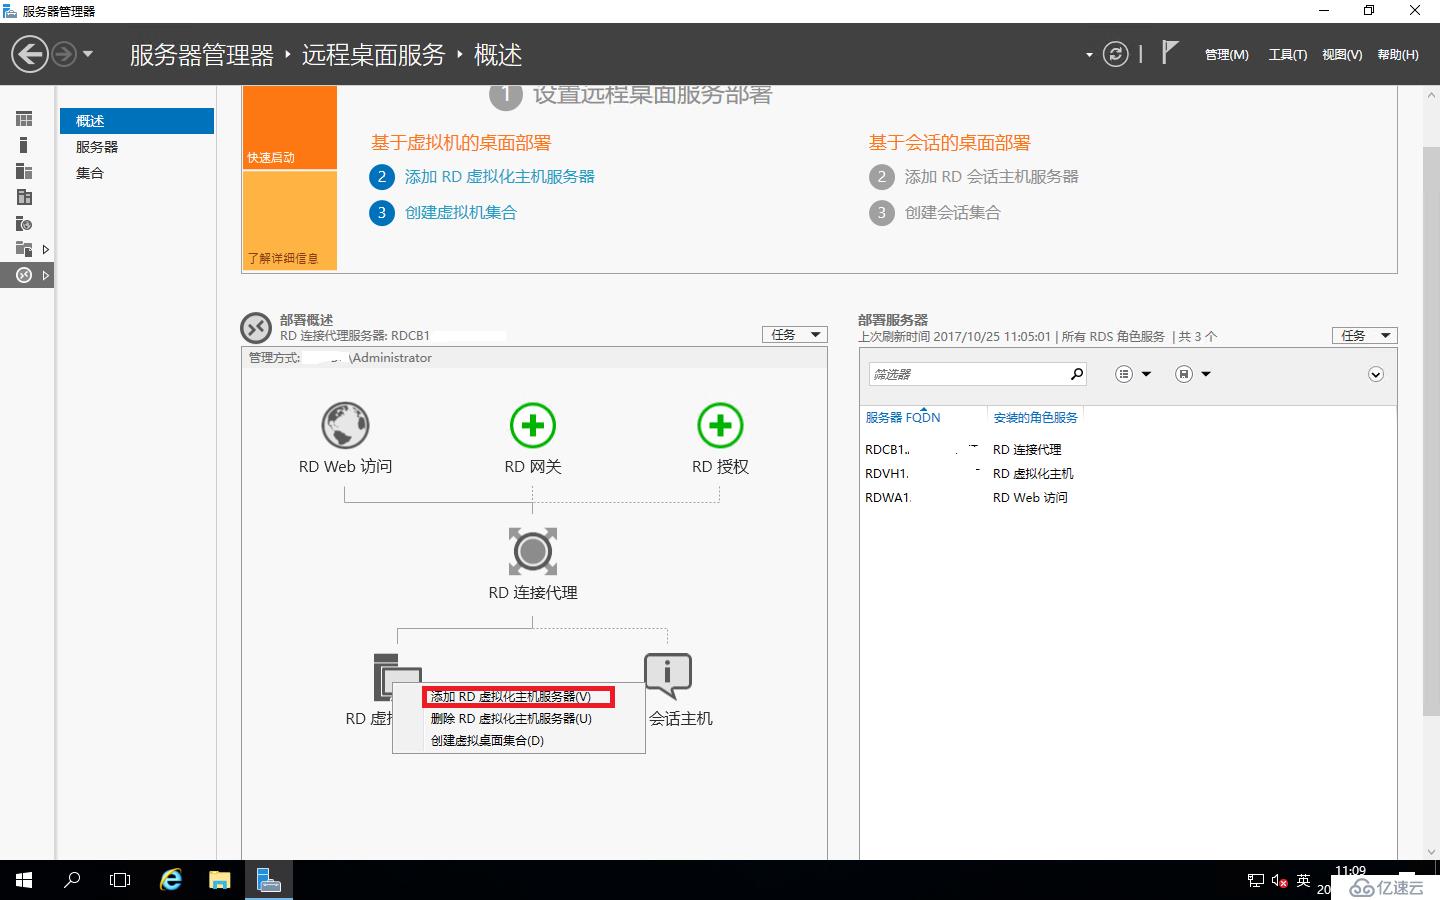
Task: Select 集合 in the left navigation
Action: (x=137, y=173)
